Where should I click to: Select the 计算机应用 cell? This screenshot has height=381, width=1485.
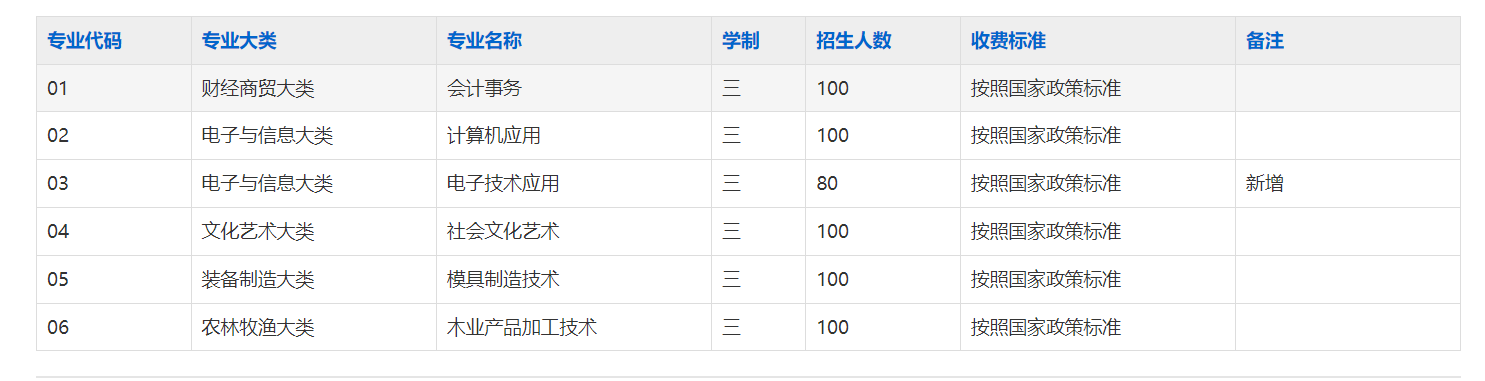pyautogui.click(x=574, y=136)
